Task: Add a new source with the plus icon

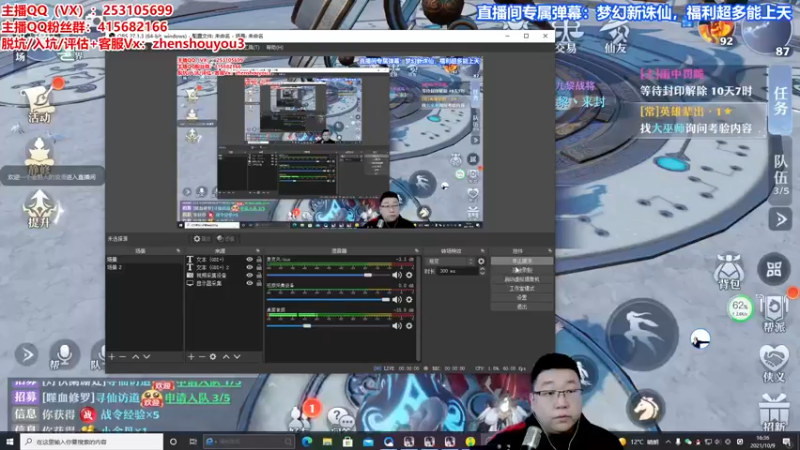Action: tap(191, 357)
